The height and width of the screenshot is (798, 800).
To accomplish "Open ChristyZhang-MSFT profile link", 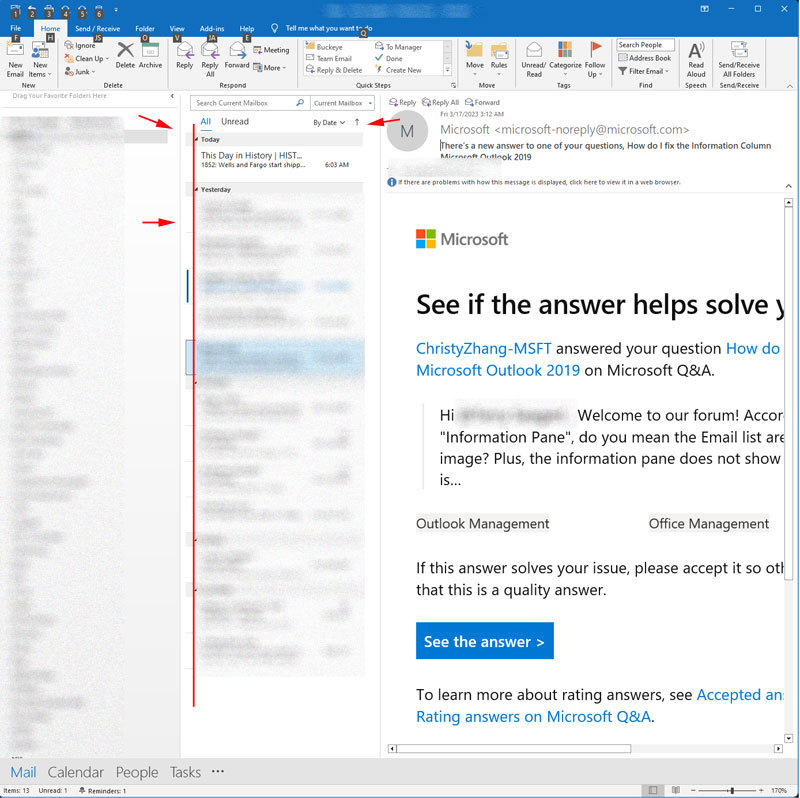I will pyautogui.click(x=484, y=348).
